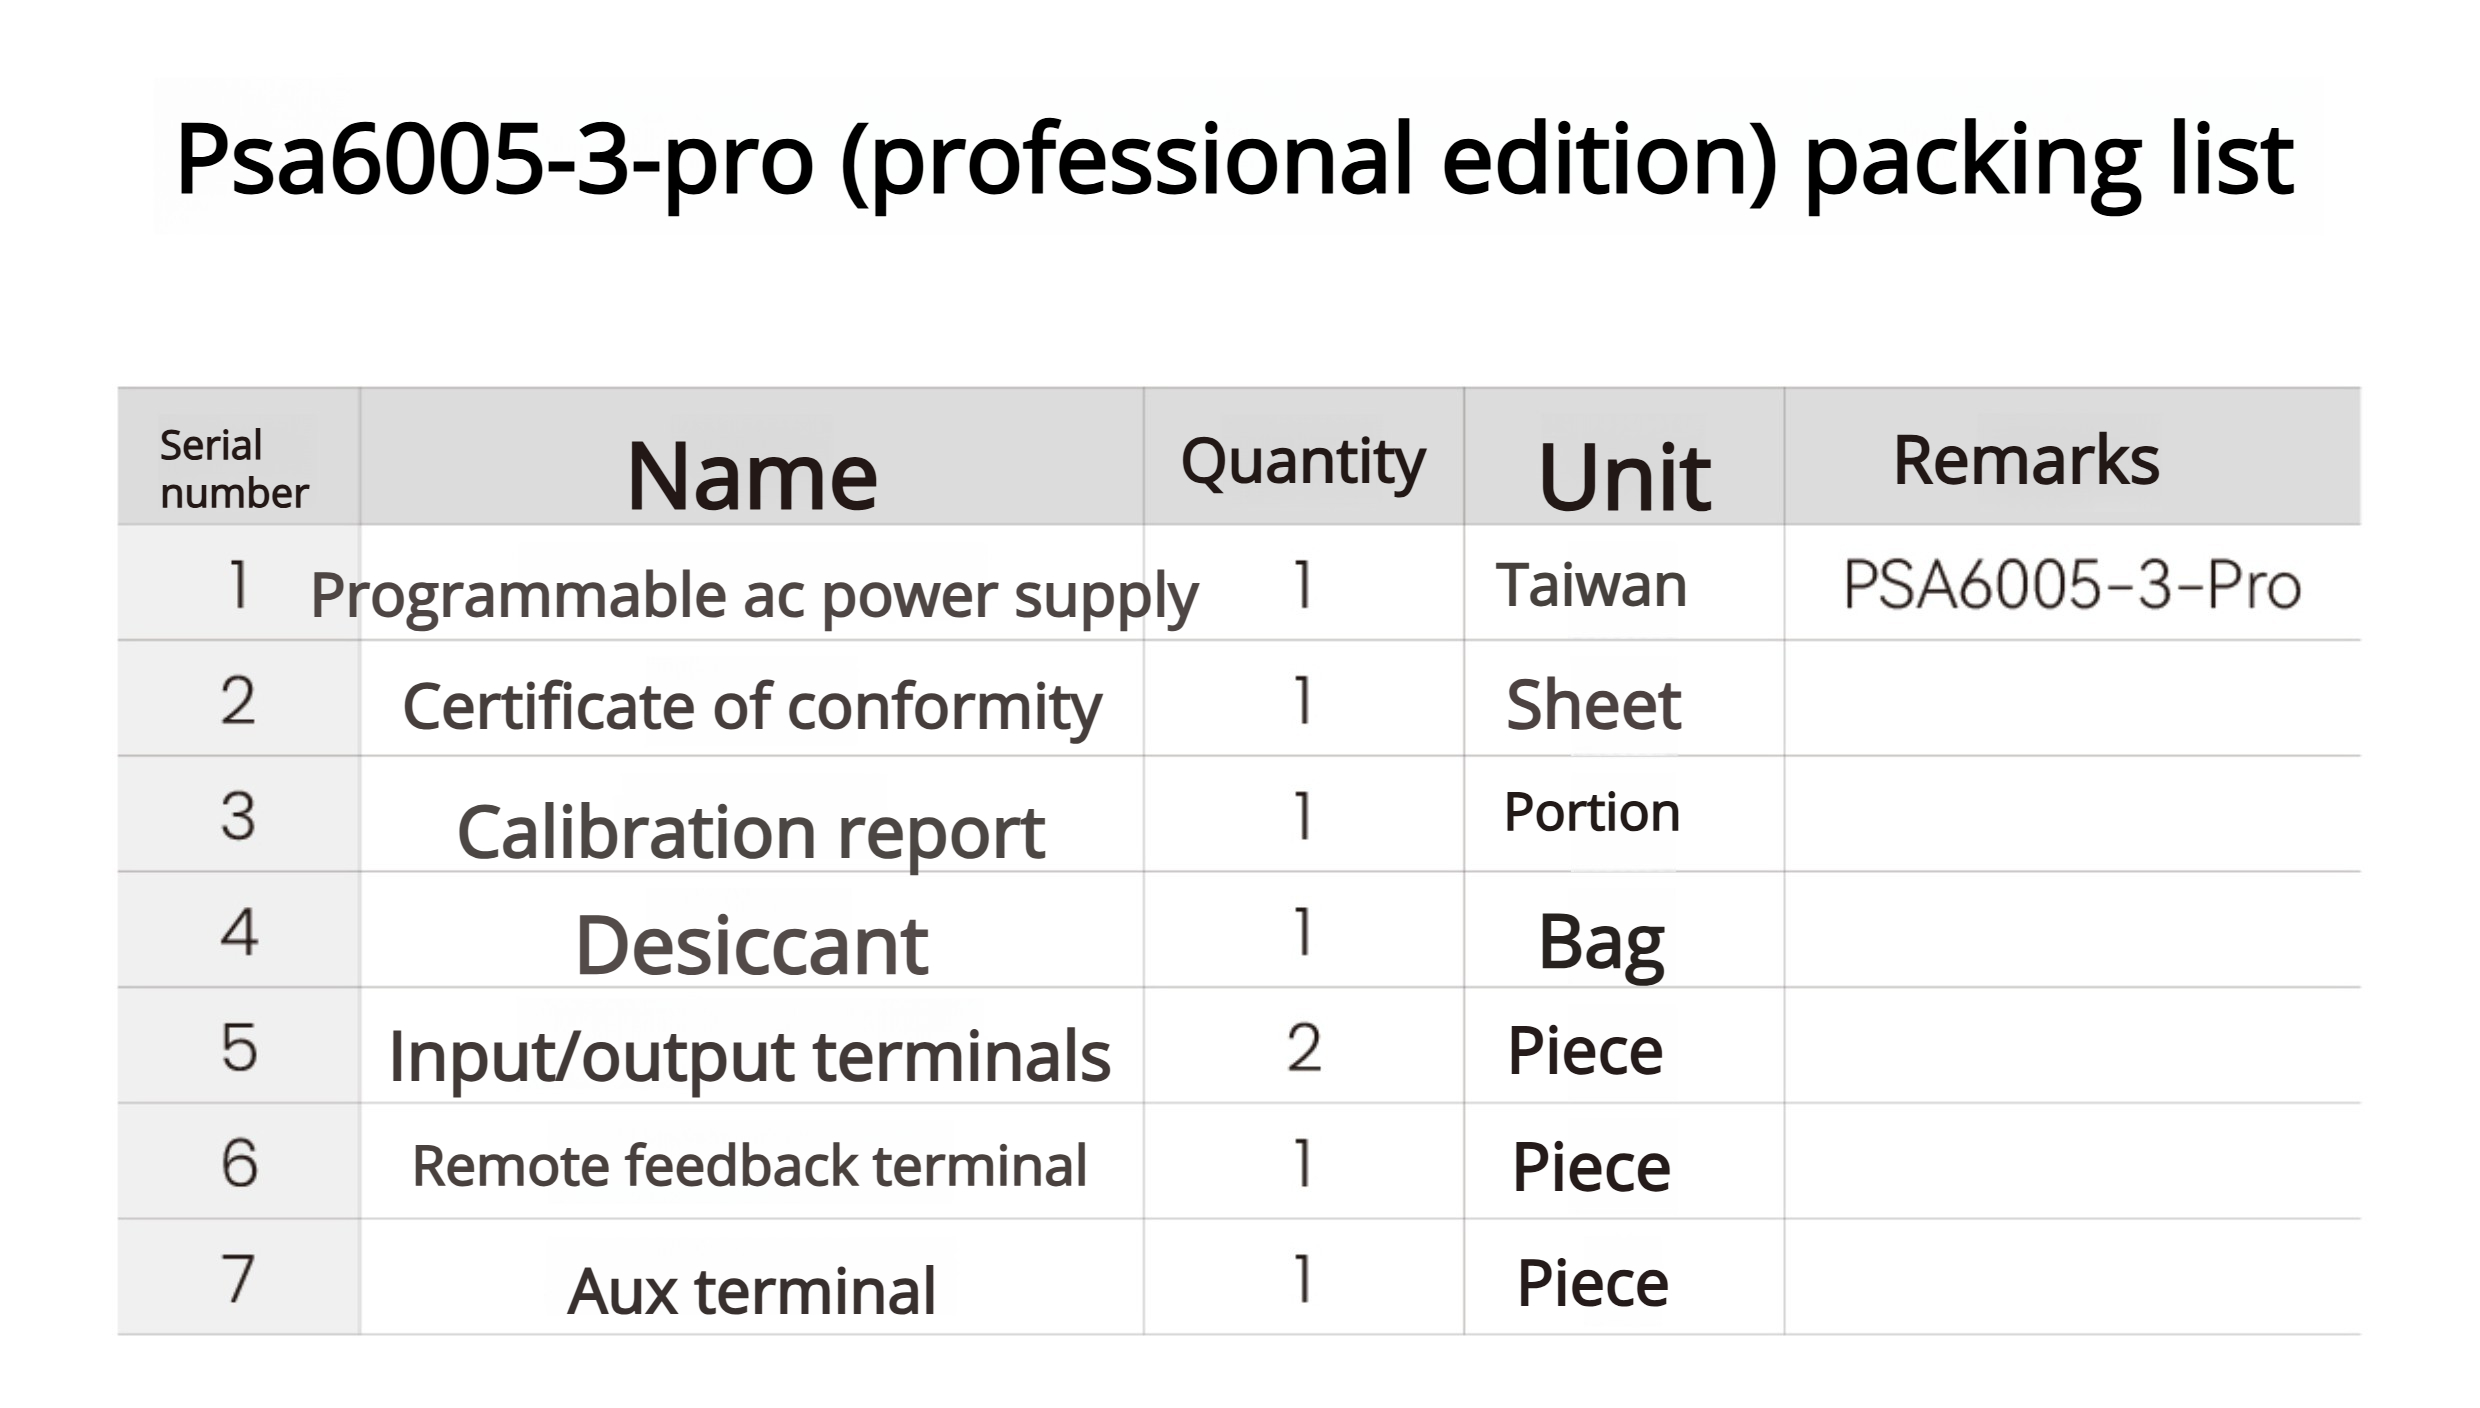Select the Input/output terminals cell
This screenshot has height=1408, width=2480.
[750, 1056]
